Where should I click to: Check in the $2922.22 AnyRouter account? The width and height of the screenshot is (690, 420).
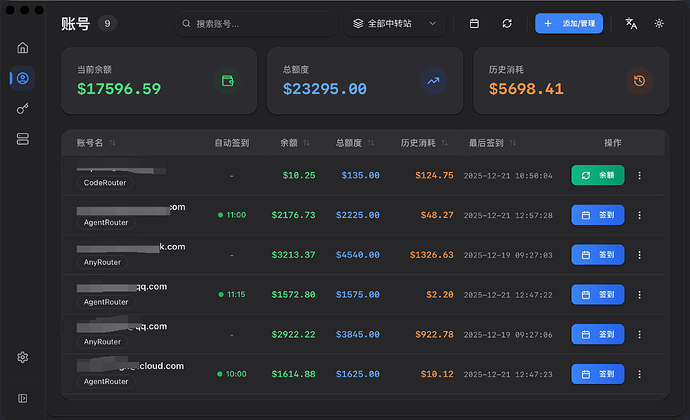pos(598,335)
